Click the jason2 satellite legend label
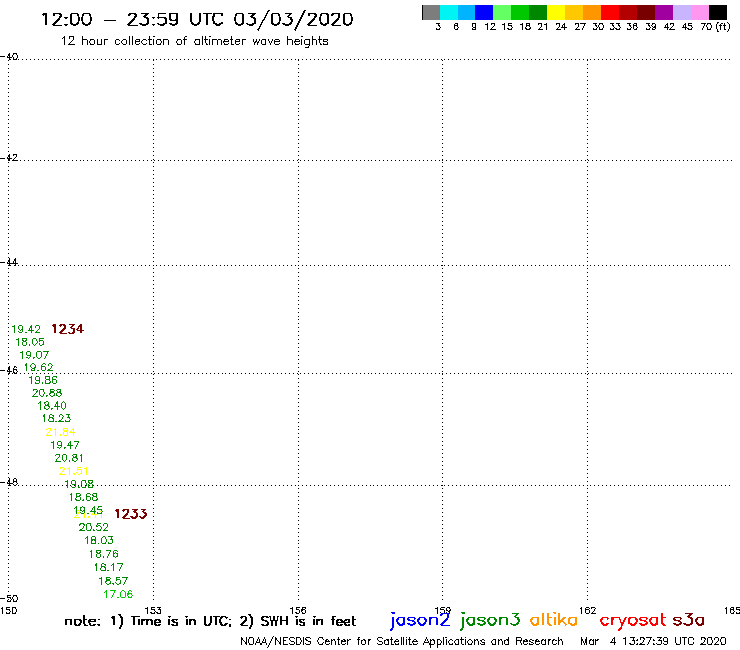This screenshot has width=740, height=650. pos(420,620)
